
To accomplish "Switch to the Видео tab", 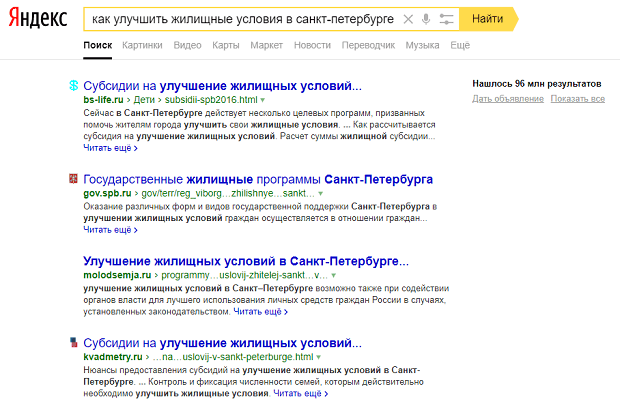I will click(x=187, y=45).
